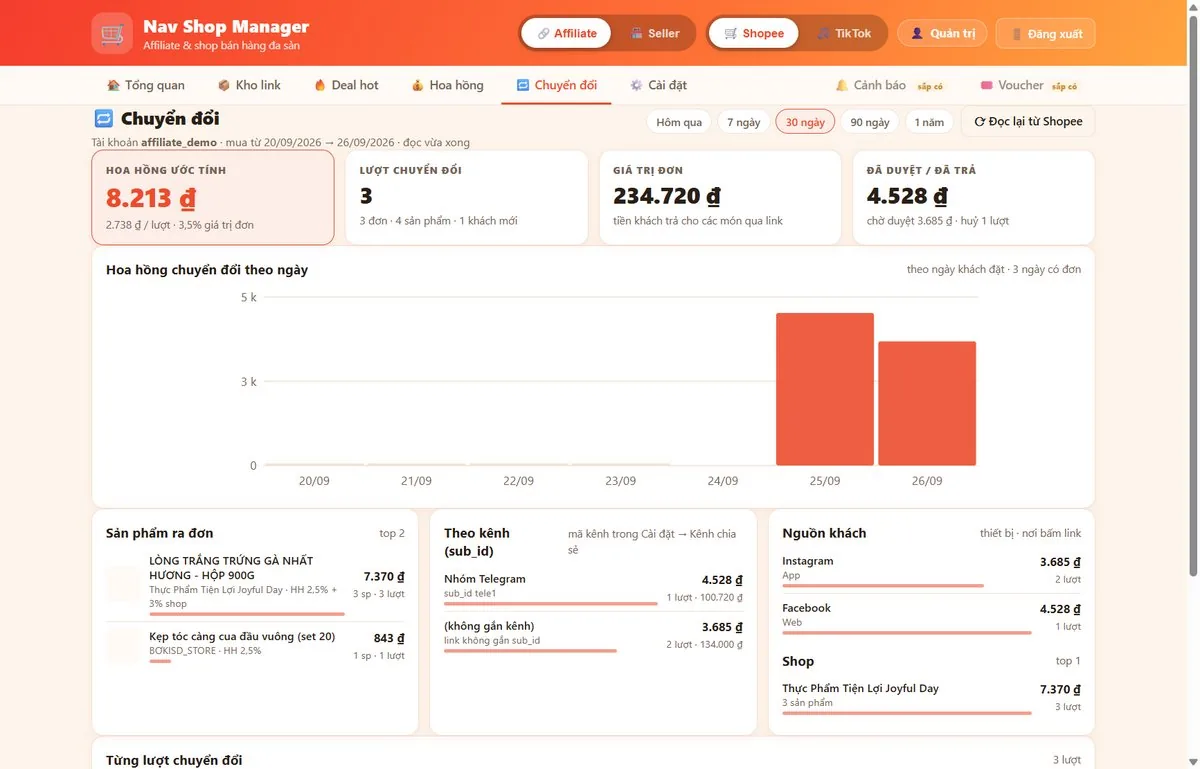Click the 26/09 chart bar
Screen dimensions: 1200x769
(927, 403)
